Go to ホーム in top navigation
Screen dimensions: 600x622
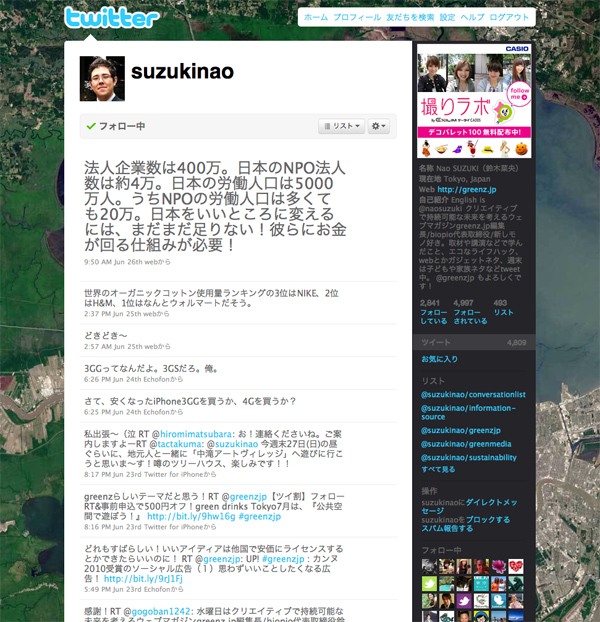pos(316,17)
